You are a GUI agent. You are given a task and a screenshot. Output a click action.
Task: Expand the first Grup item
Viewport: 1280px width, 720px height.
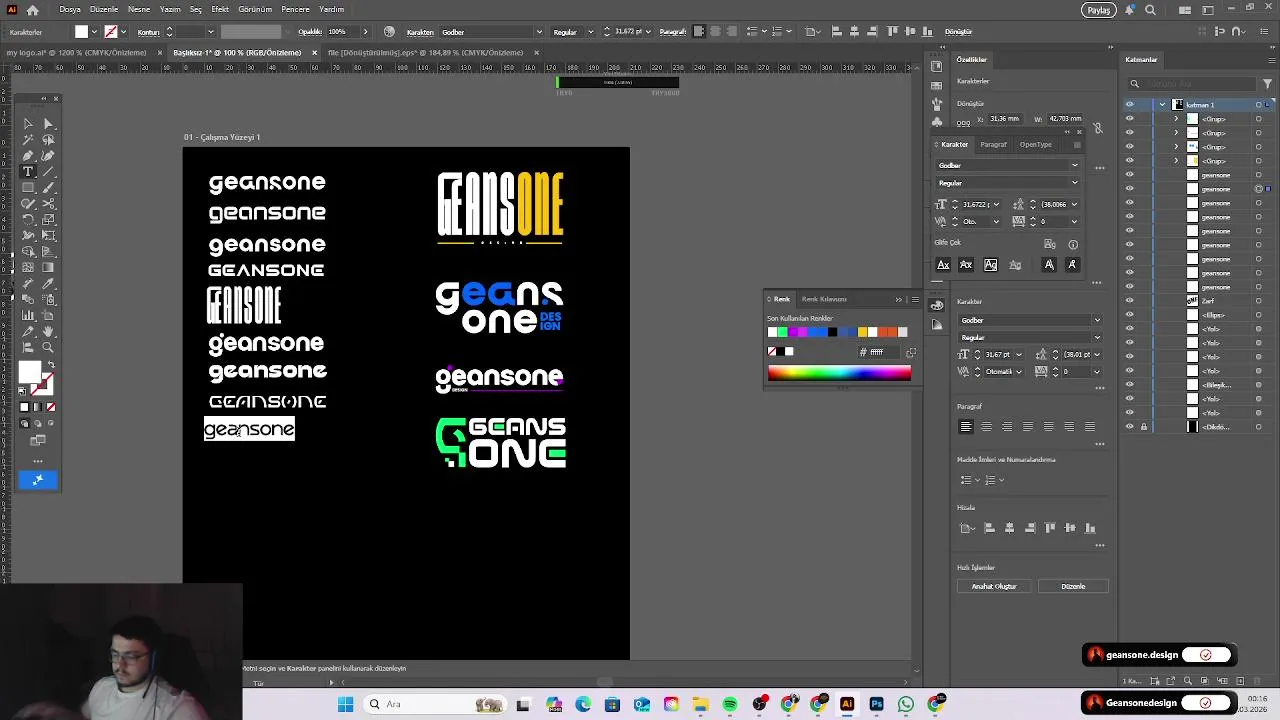[x=1176, y=119]
